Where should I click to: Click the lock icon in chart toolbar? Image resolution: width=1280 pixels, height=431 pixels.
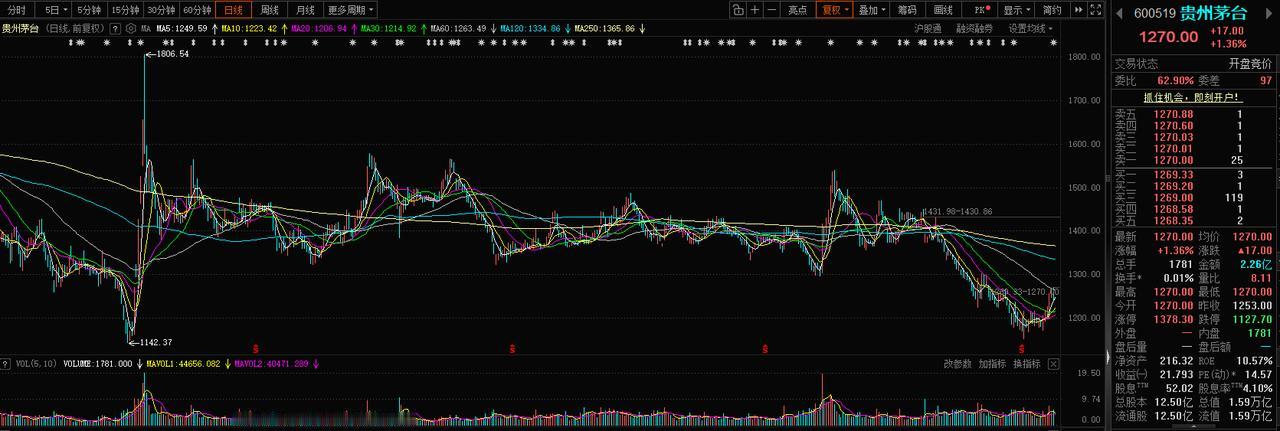737,9
